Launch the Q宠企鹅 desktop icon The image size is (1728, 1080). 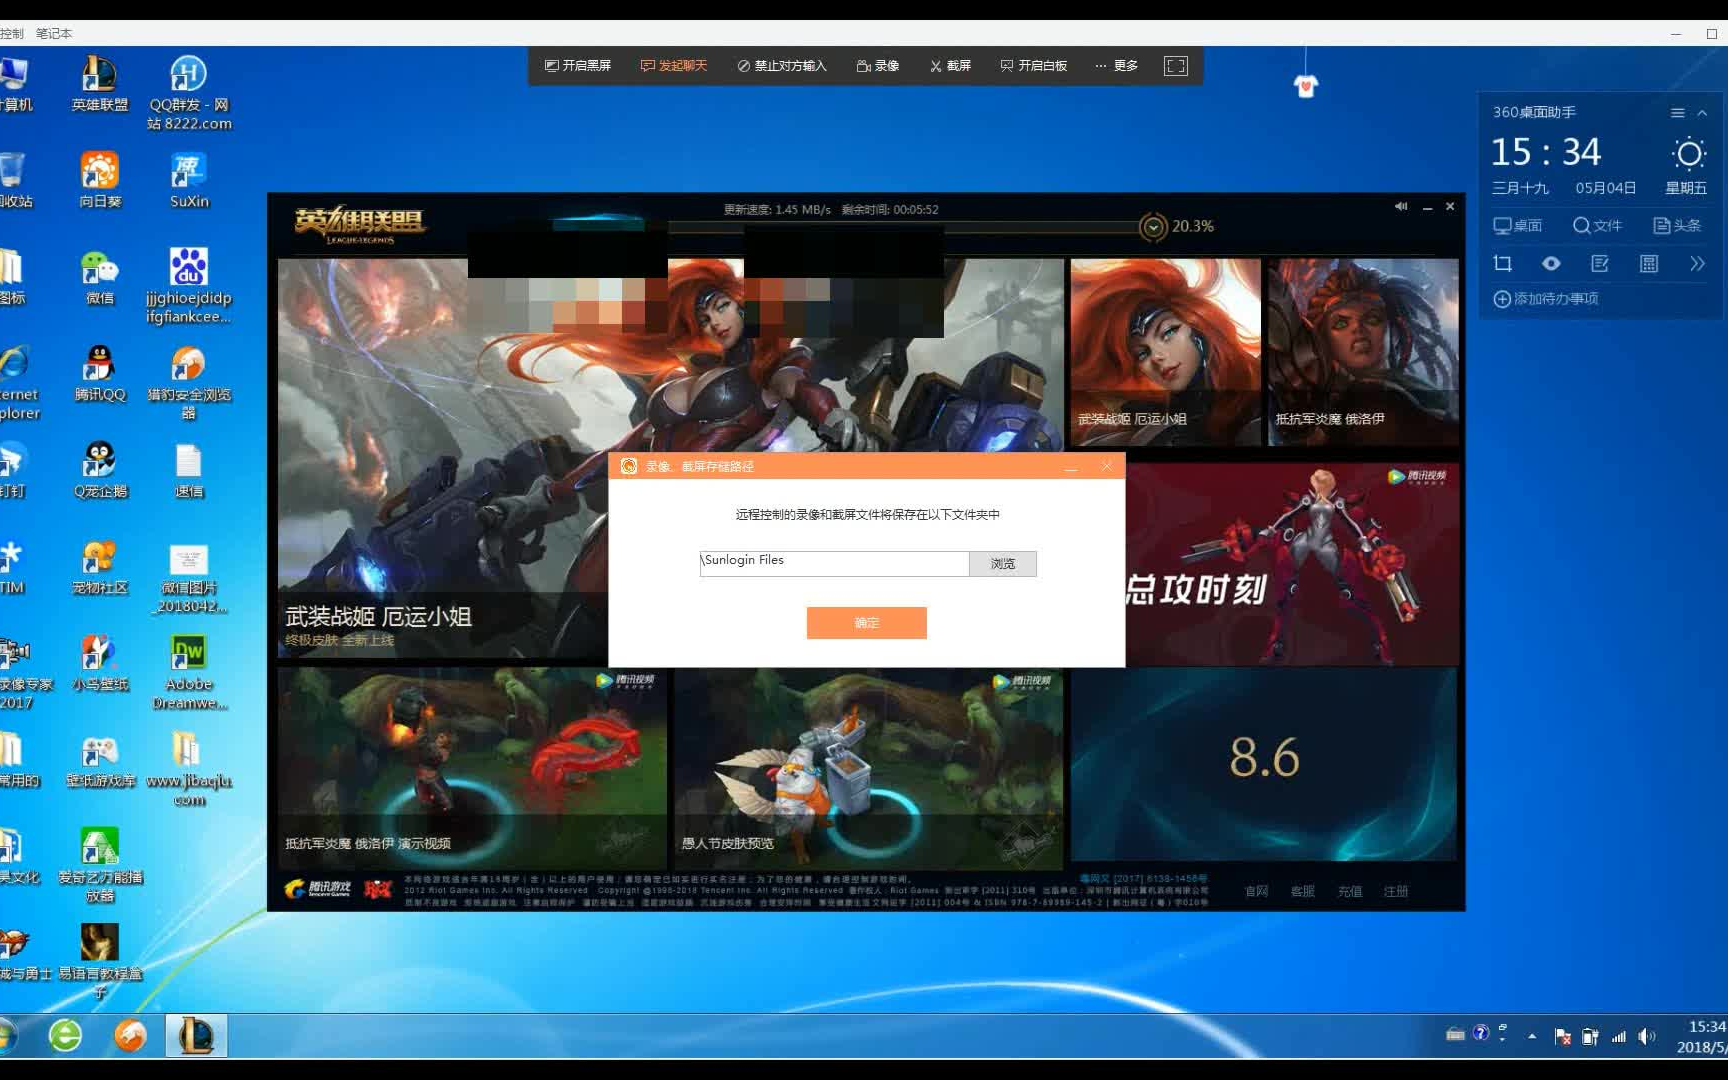pos(99,471)
